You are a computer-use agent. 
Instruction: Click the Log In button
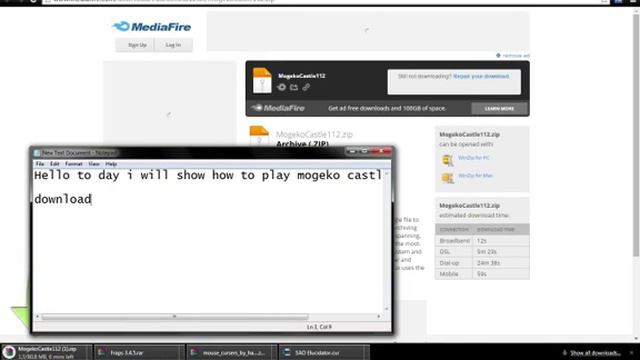(173, 45)
